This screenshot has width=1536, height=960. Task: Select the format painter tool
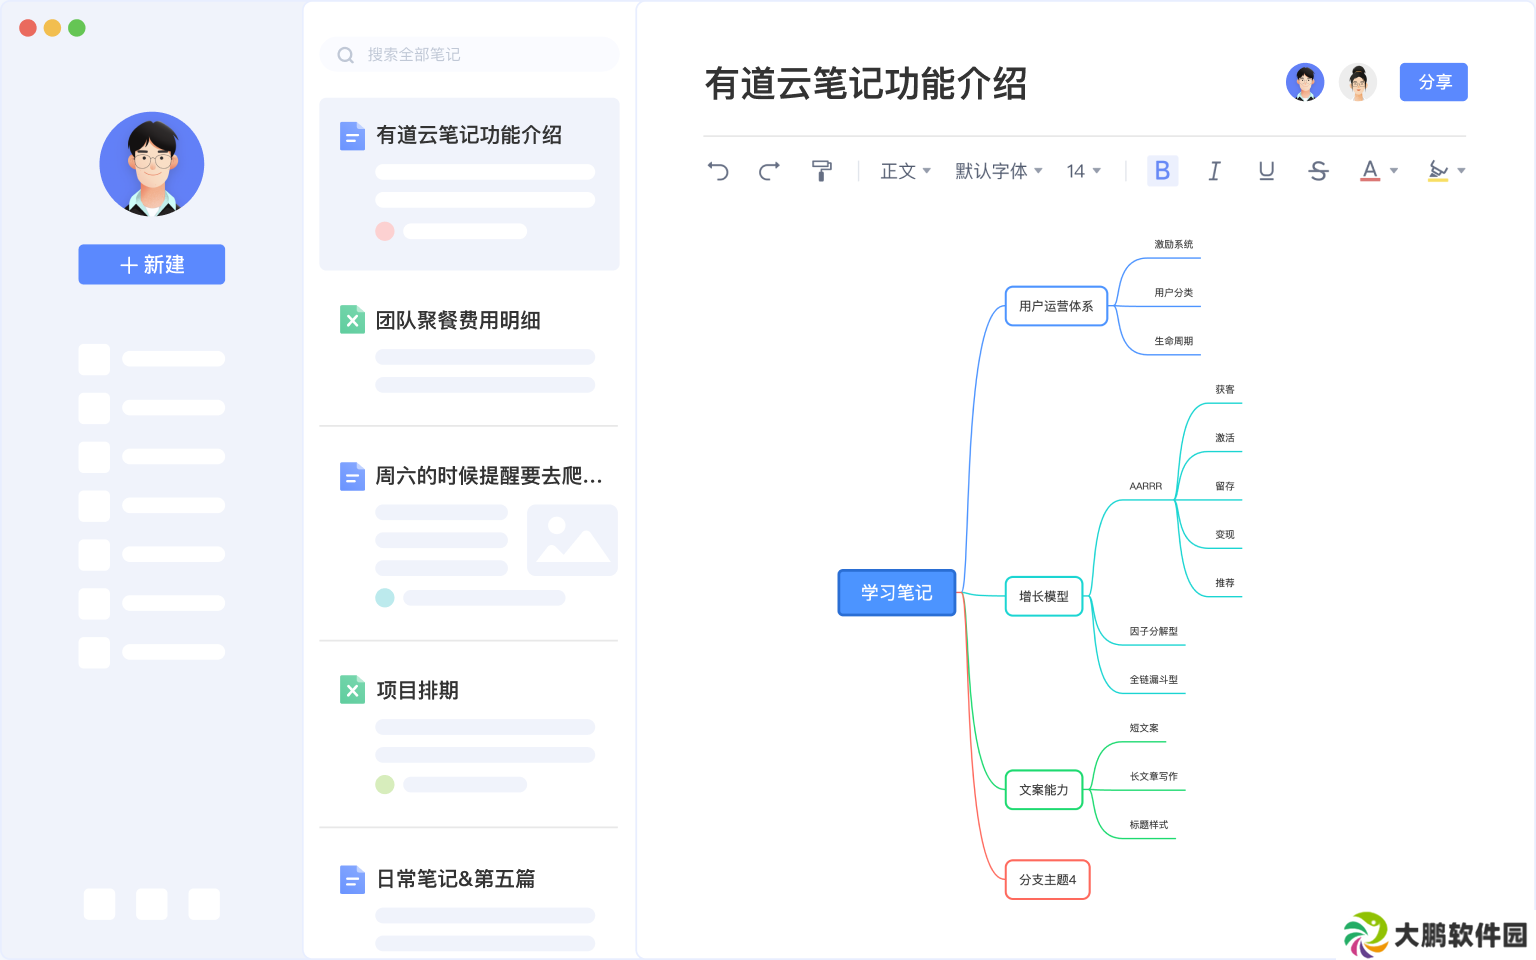pyautogui.click(x=821, y=171)
